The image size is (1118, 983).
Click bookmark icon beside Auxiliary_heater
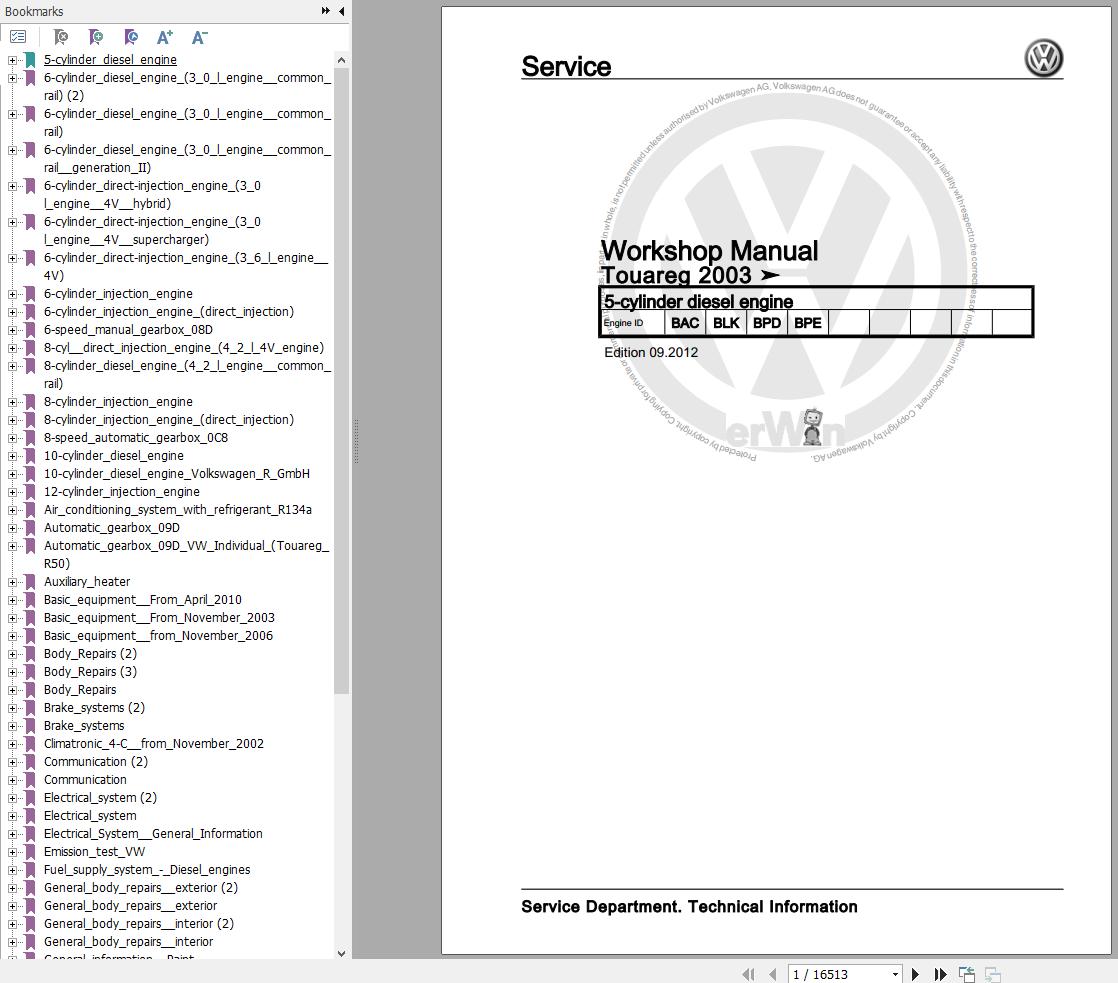(30, 582)
